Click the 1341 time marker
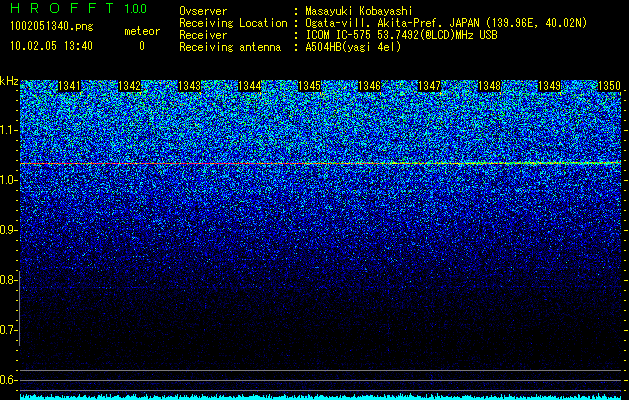Screen dimensions: 629x400 69,86
